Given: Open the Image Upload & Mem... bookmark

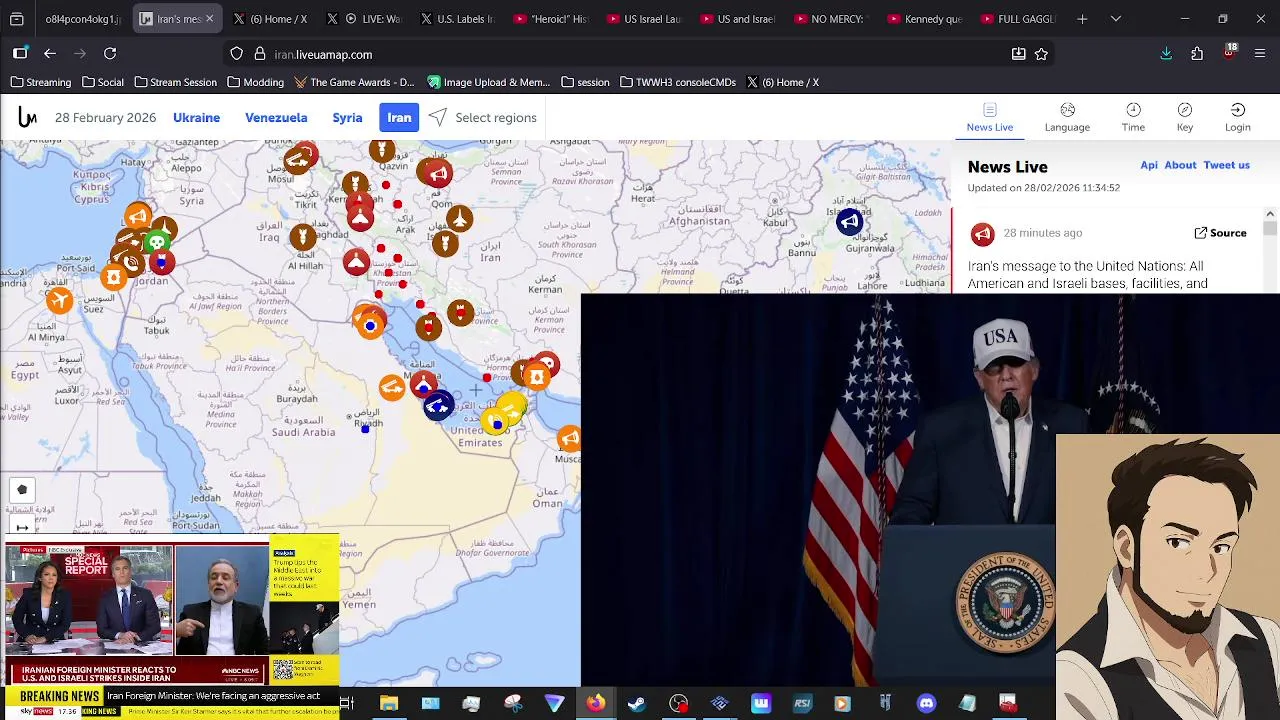Looking at the screenshot, I should coord(489,82).
